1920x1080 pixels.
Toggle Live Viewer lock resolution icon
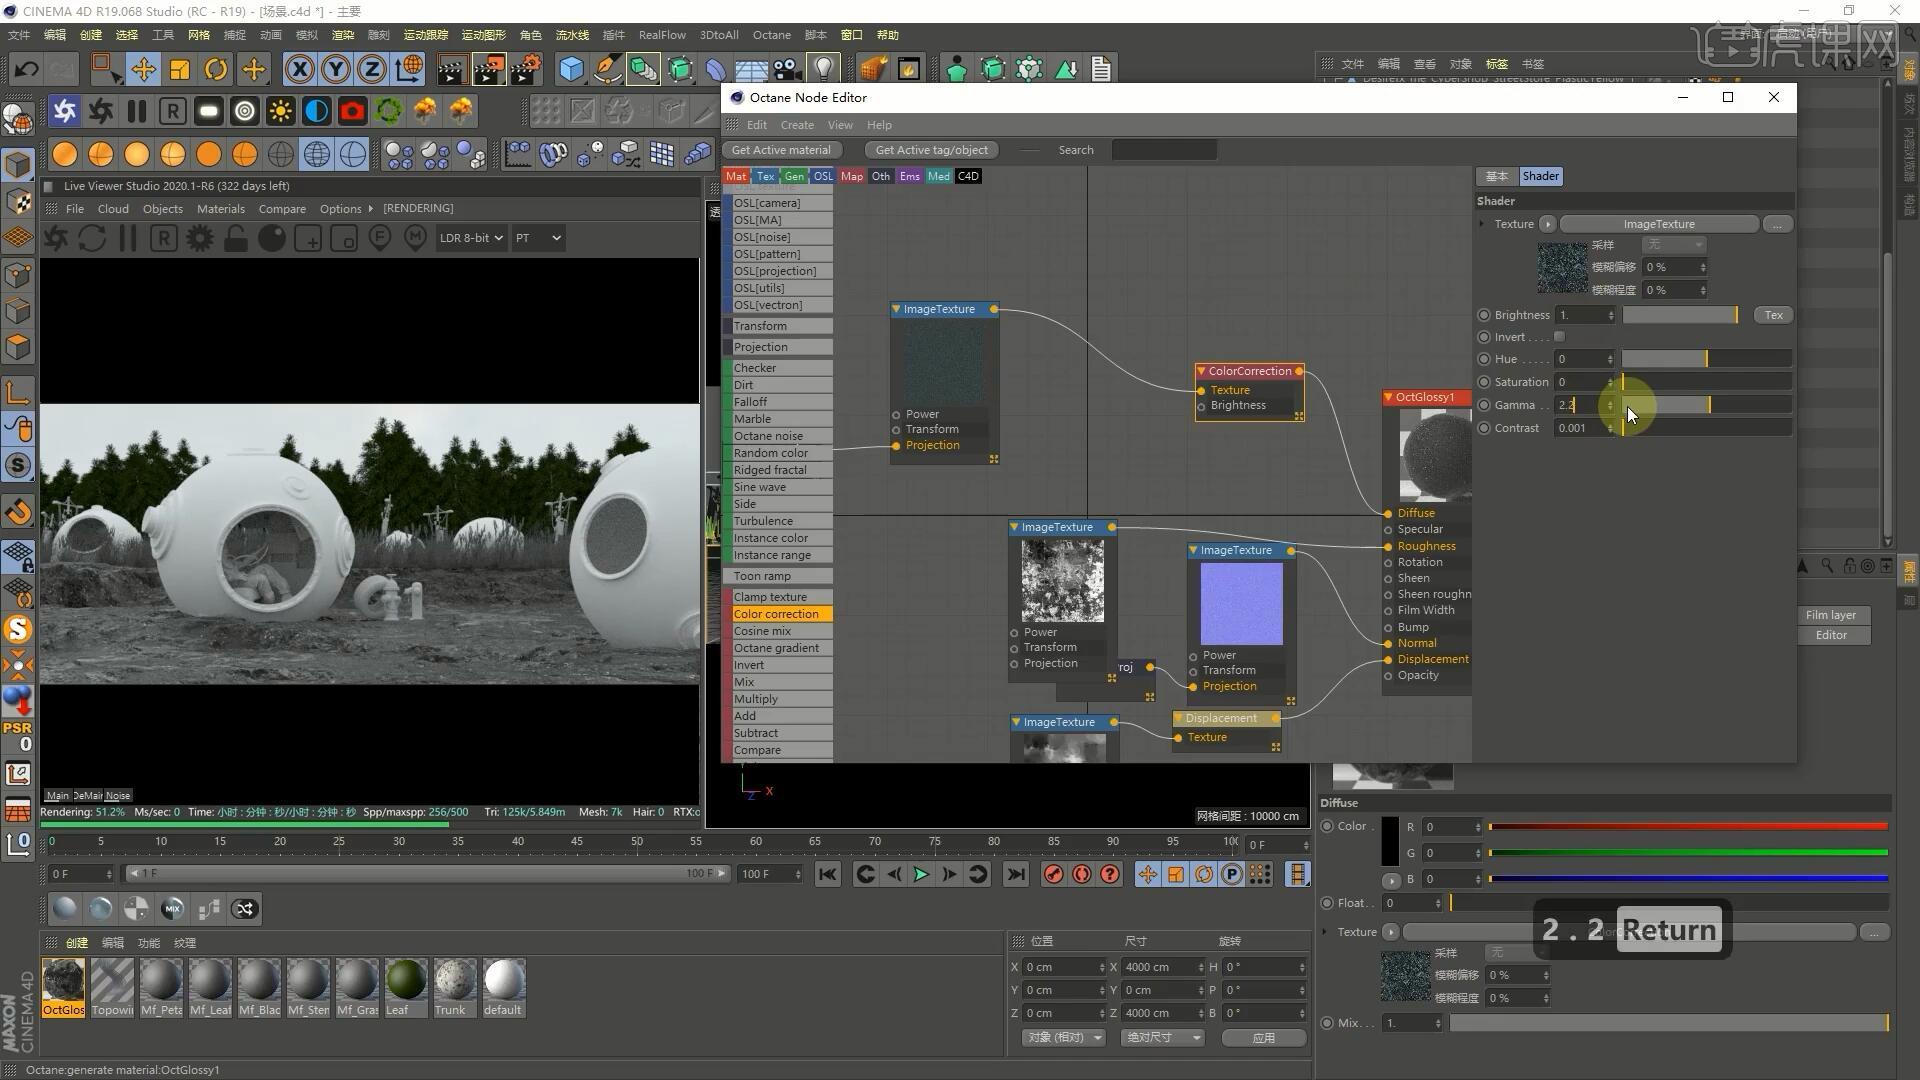(x=236, y=238)
